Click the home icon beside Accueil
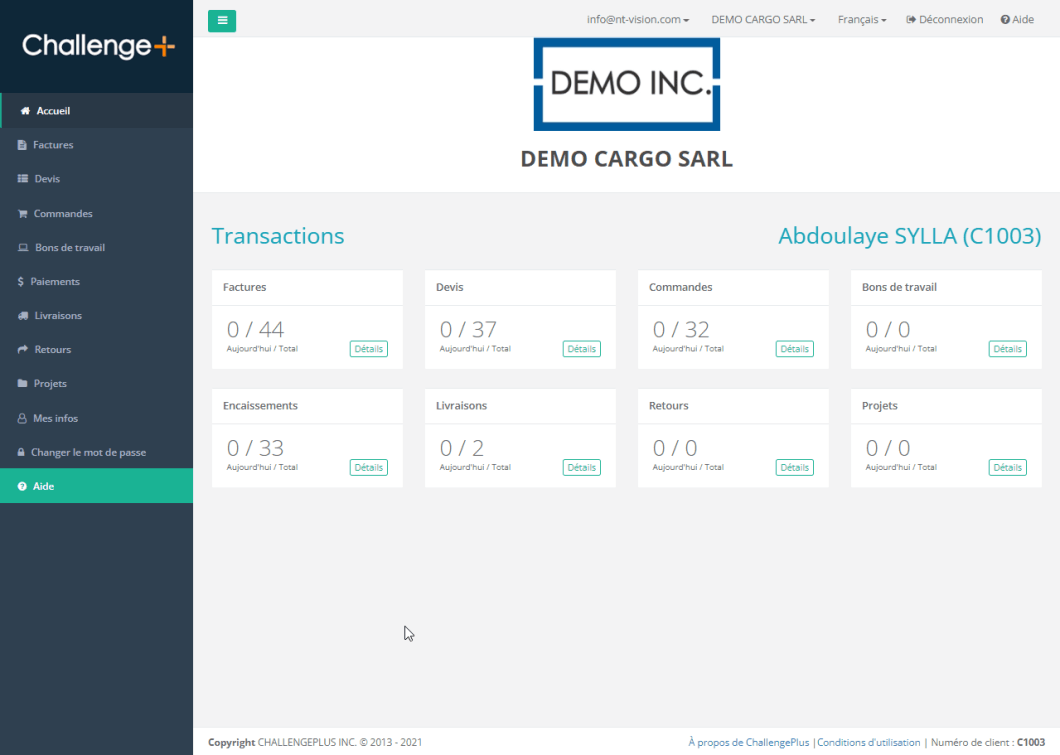The image size is (1060, 755). 26,111
